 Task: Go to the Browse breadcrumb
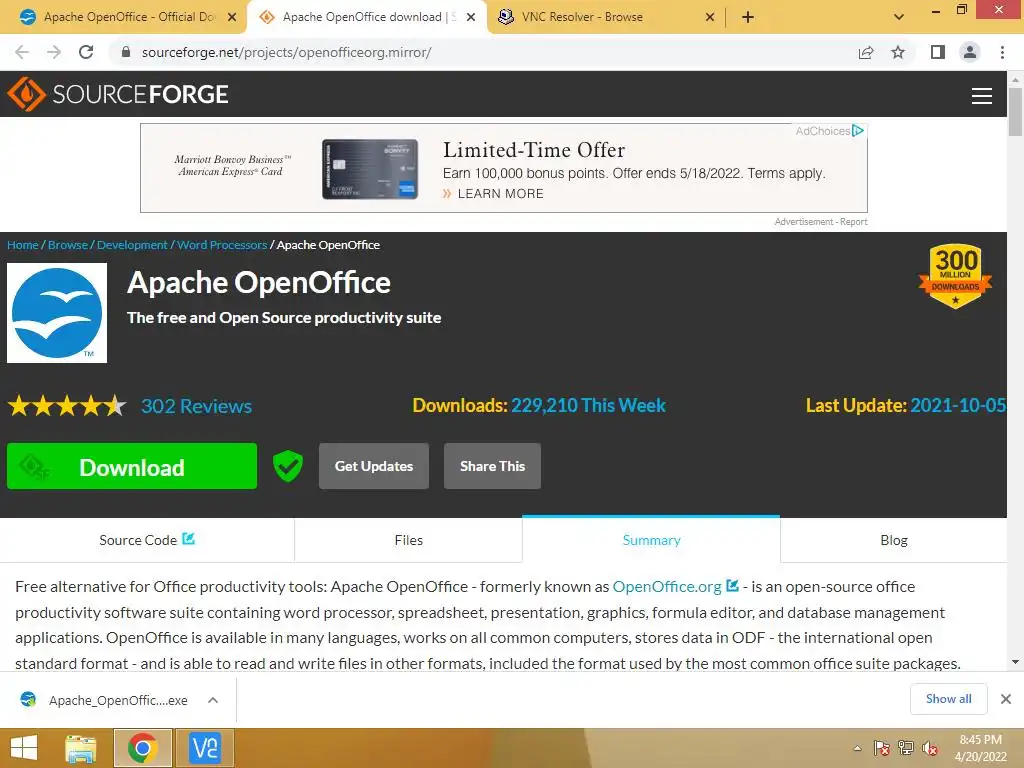click(x=68, y=245)
